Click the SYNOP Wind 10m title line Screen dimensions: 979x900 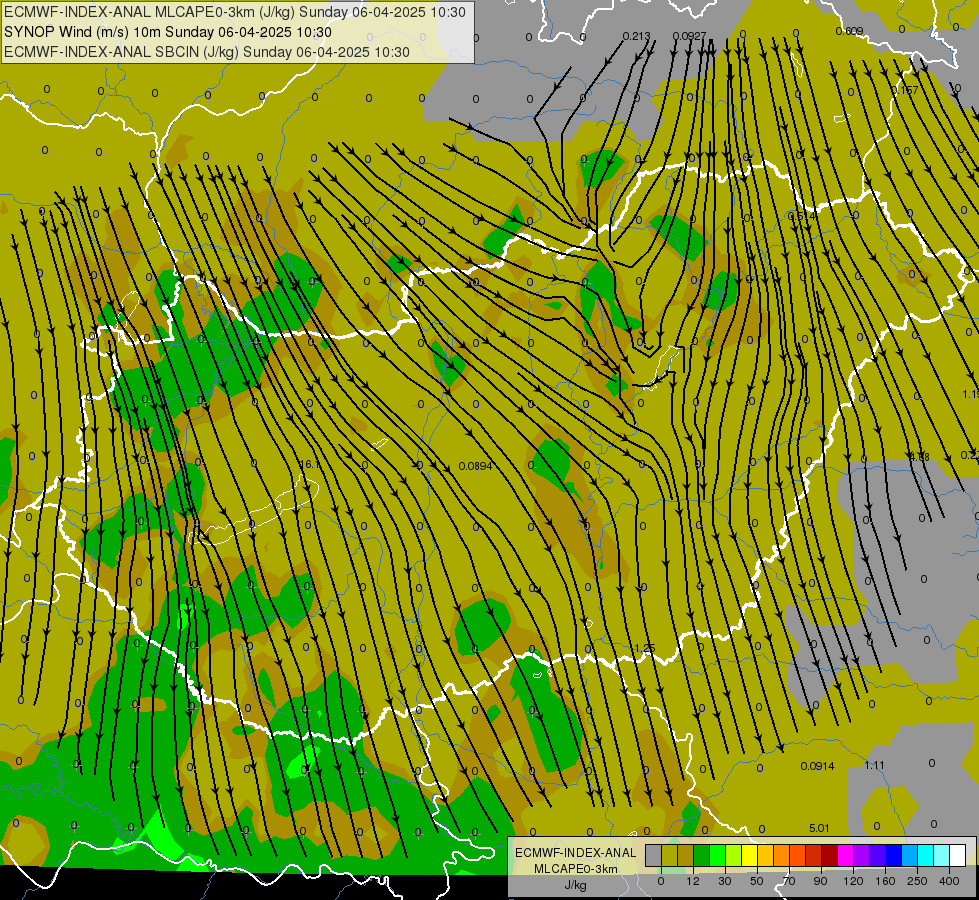[168, 32]
